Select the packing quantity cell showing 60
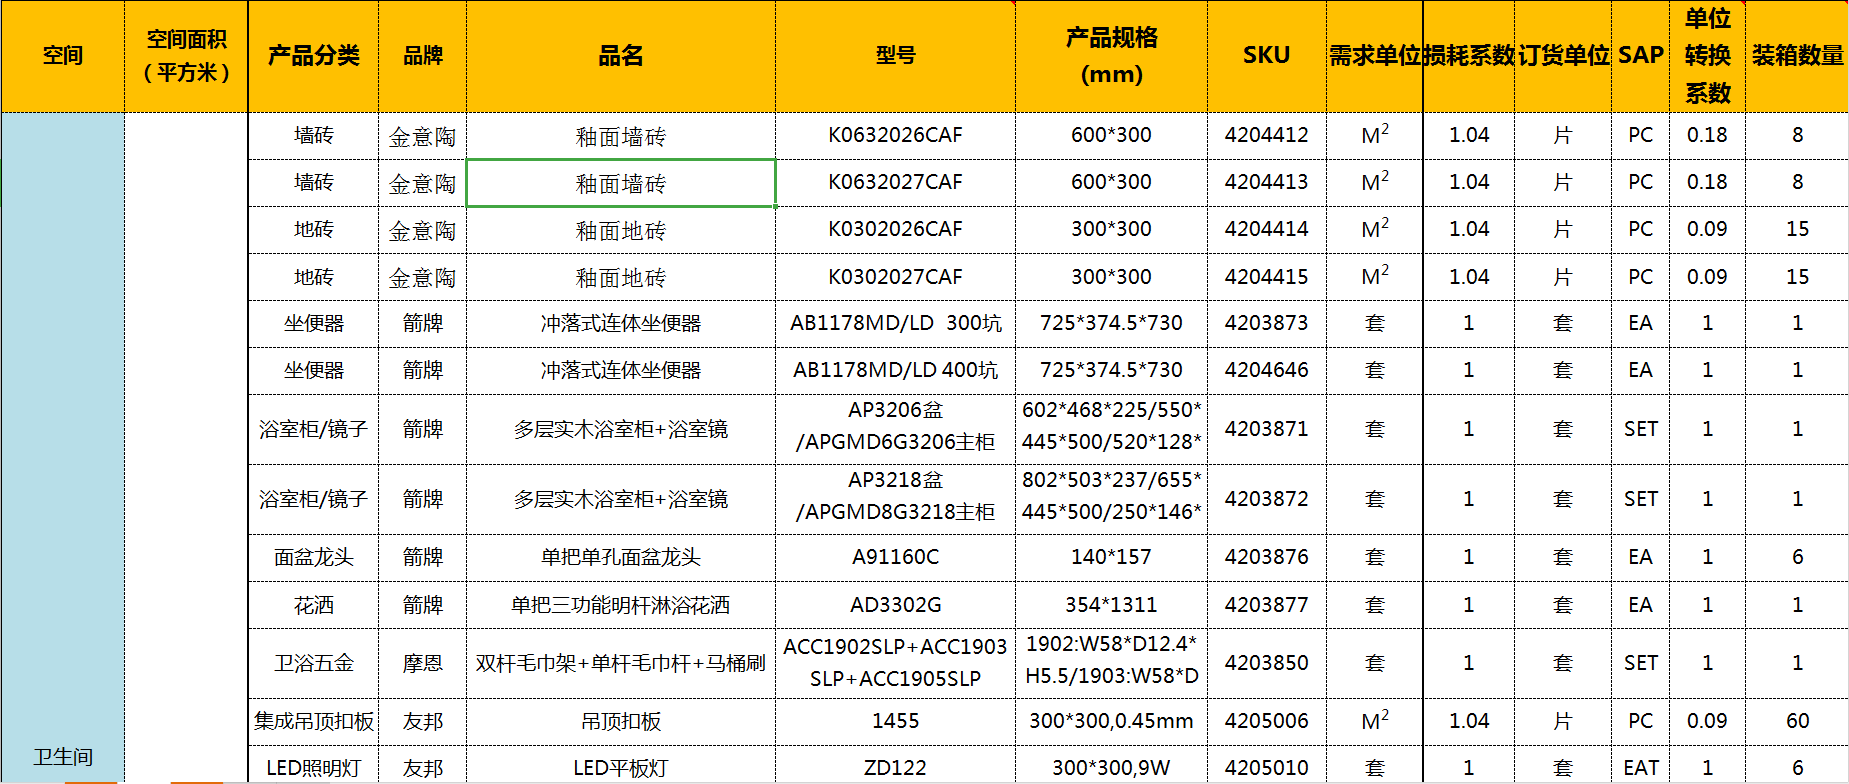 pos(1797,721)
